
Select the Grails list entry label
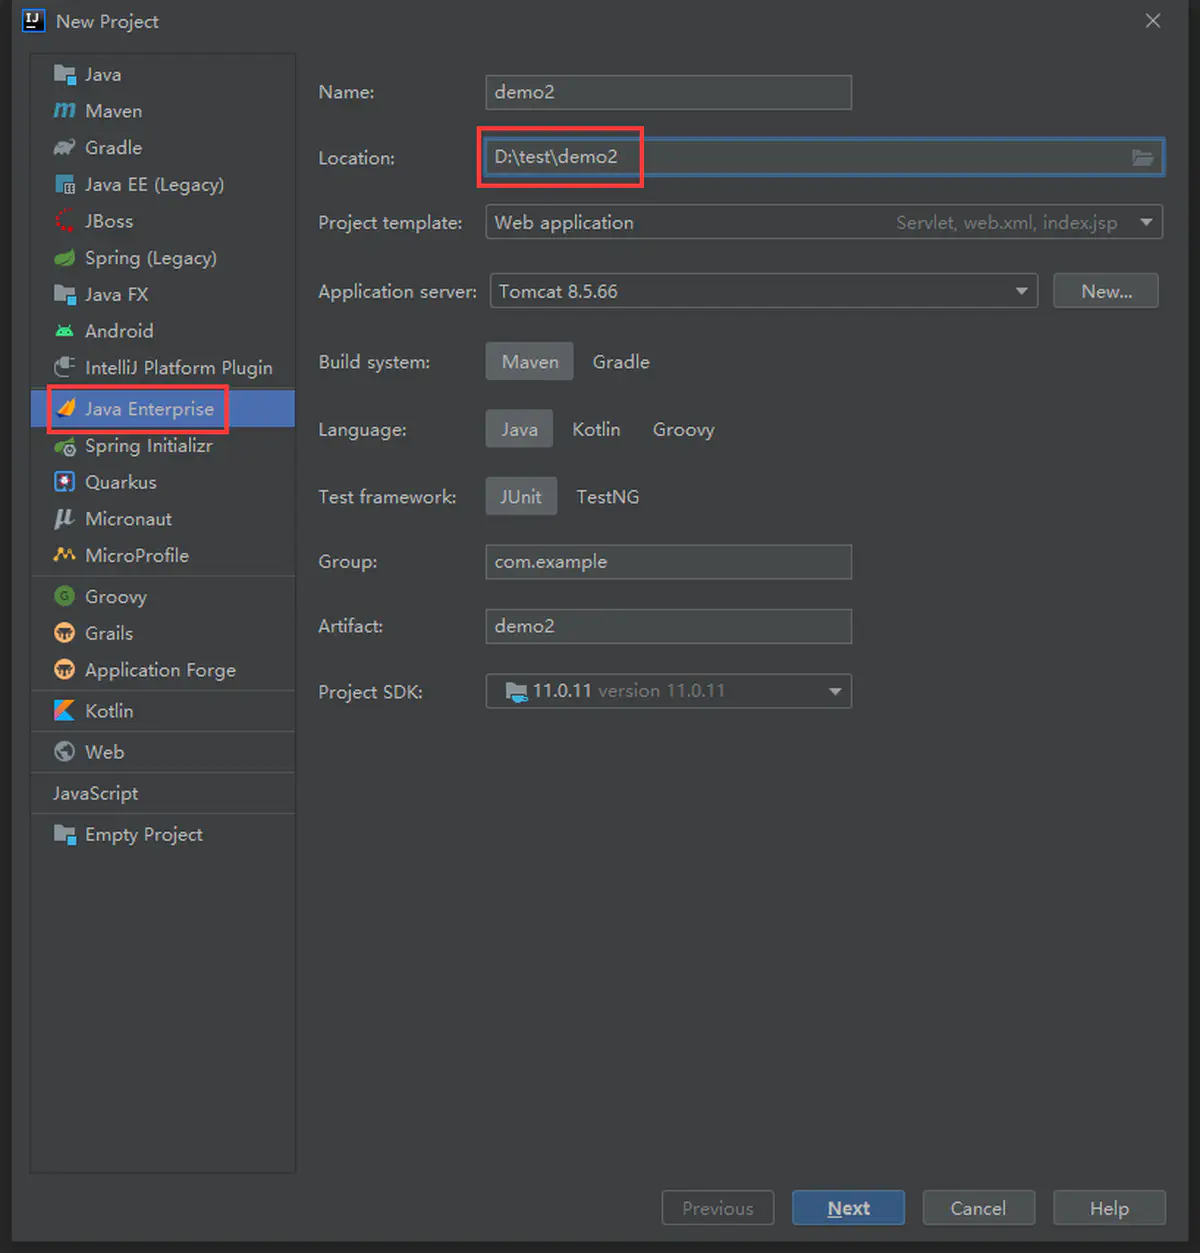pyautogui.click(x=109, y=633)
